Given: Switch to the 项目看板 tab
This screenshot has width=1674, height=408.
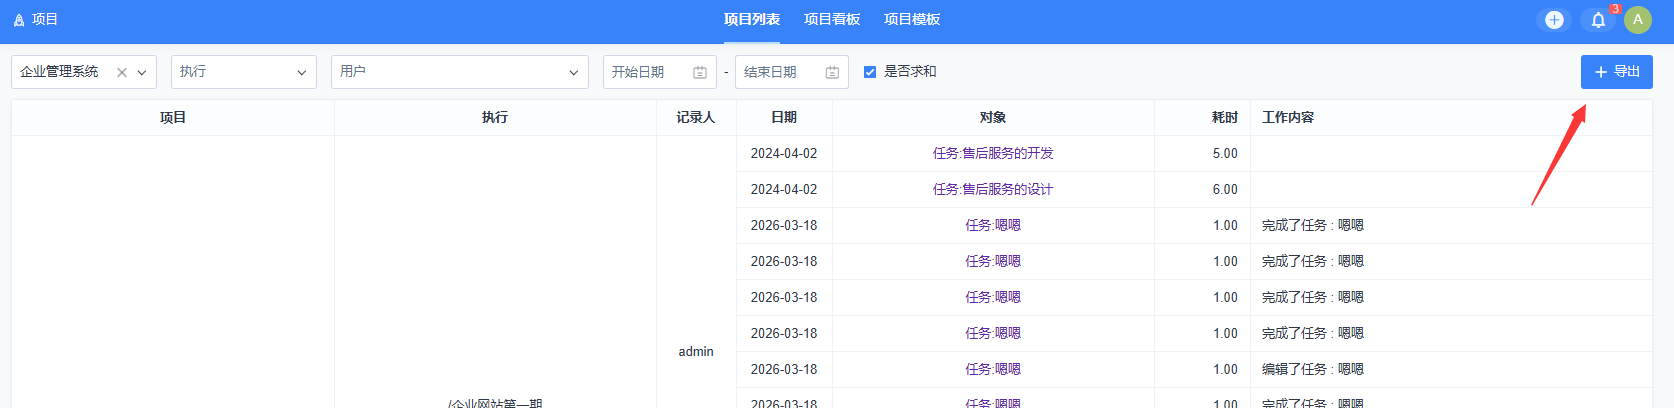Looking at the screenshot, I should [832, 20].
